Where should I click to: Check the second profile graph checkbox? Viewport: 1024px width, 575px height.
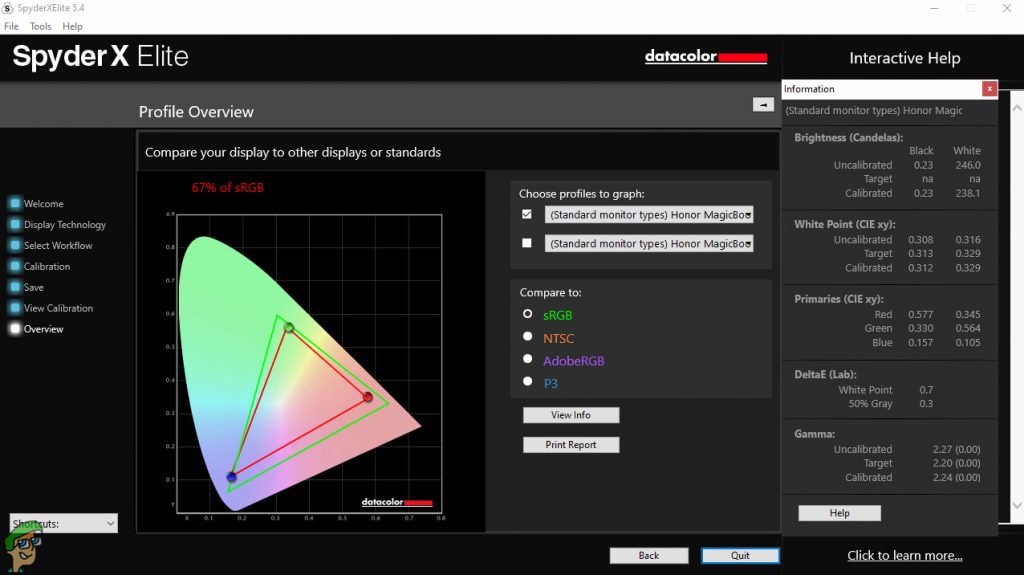(527, 243)
